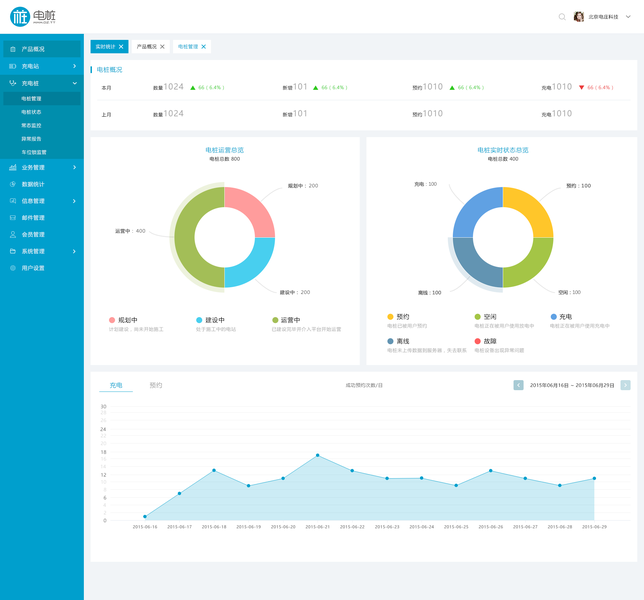644x600 pixels.
Task: Click the 产品概况 sidebar icon
Action: coord(13,49)
